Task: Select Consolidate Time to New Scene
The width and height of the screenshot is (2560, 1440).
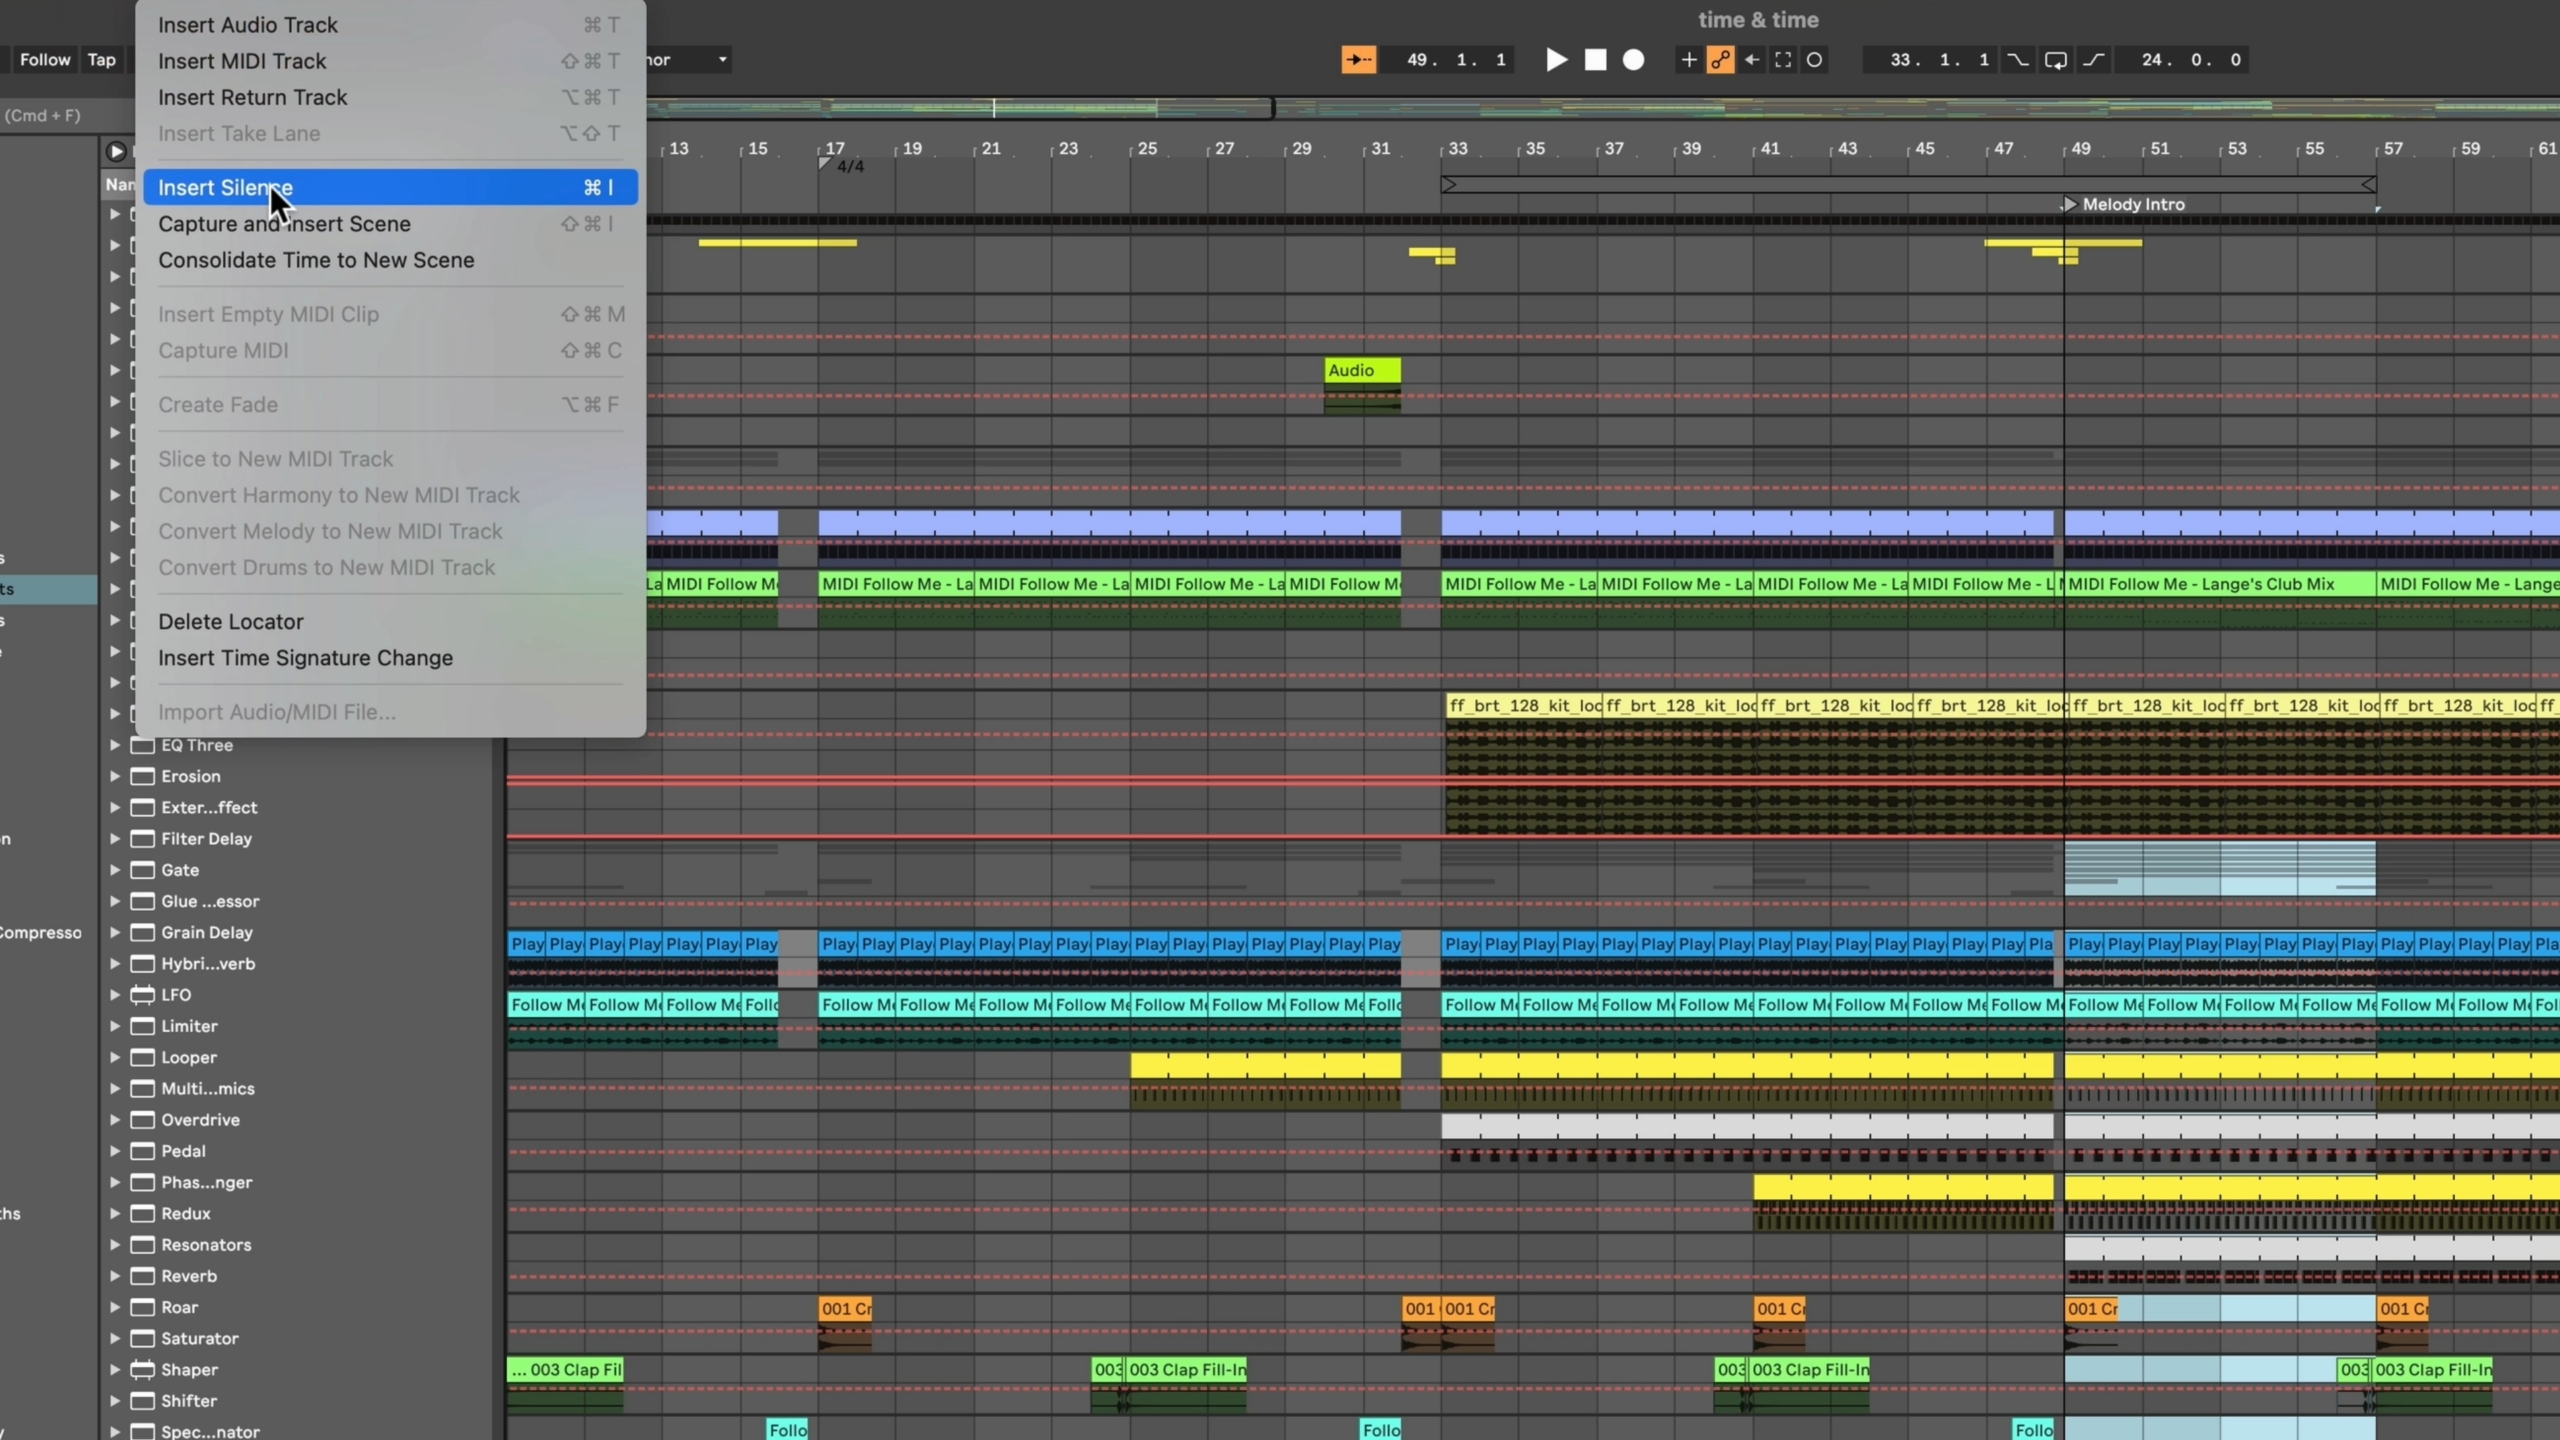Action: pos(390,260)
